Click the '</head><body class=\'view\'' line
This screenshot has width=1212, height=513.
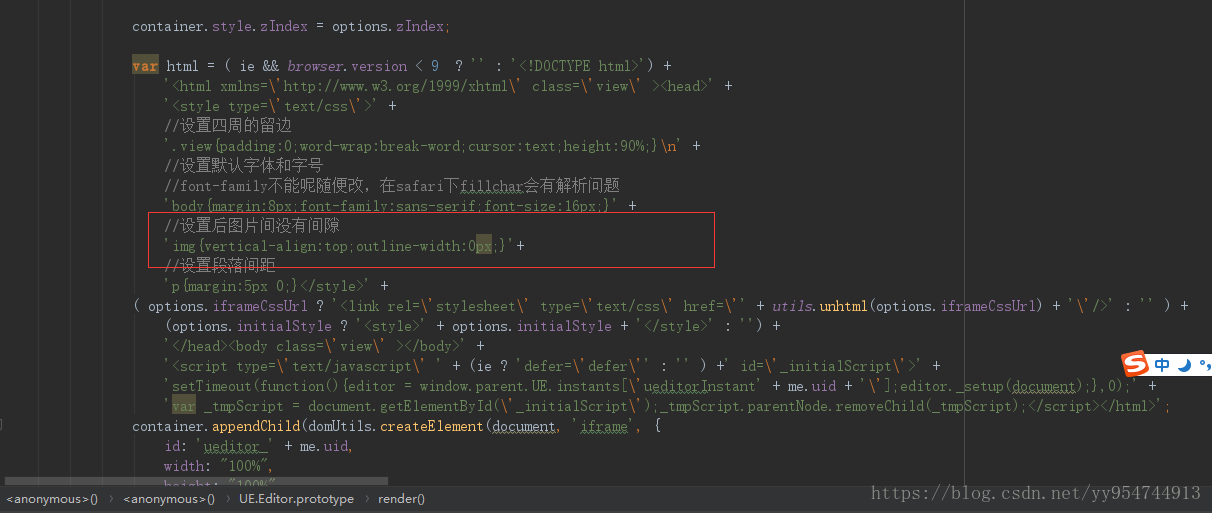point(324,346)
